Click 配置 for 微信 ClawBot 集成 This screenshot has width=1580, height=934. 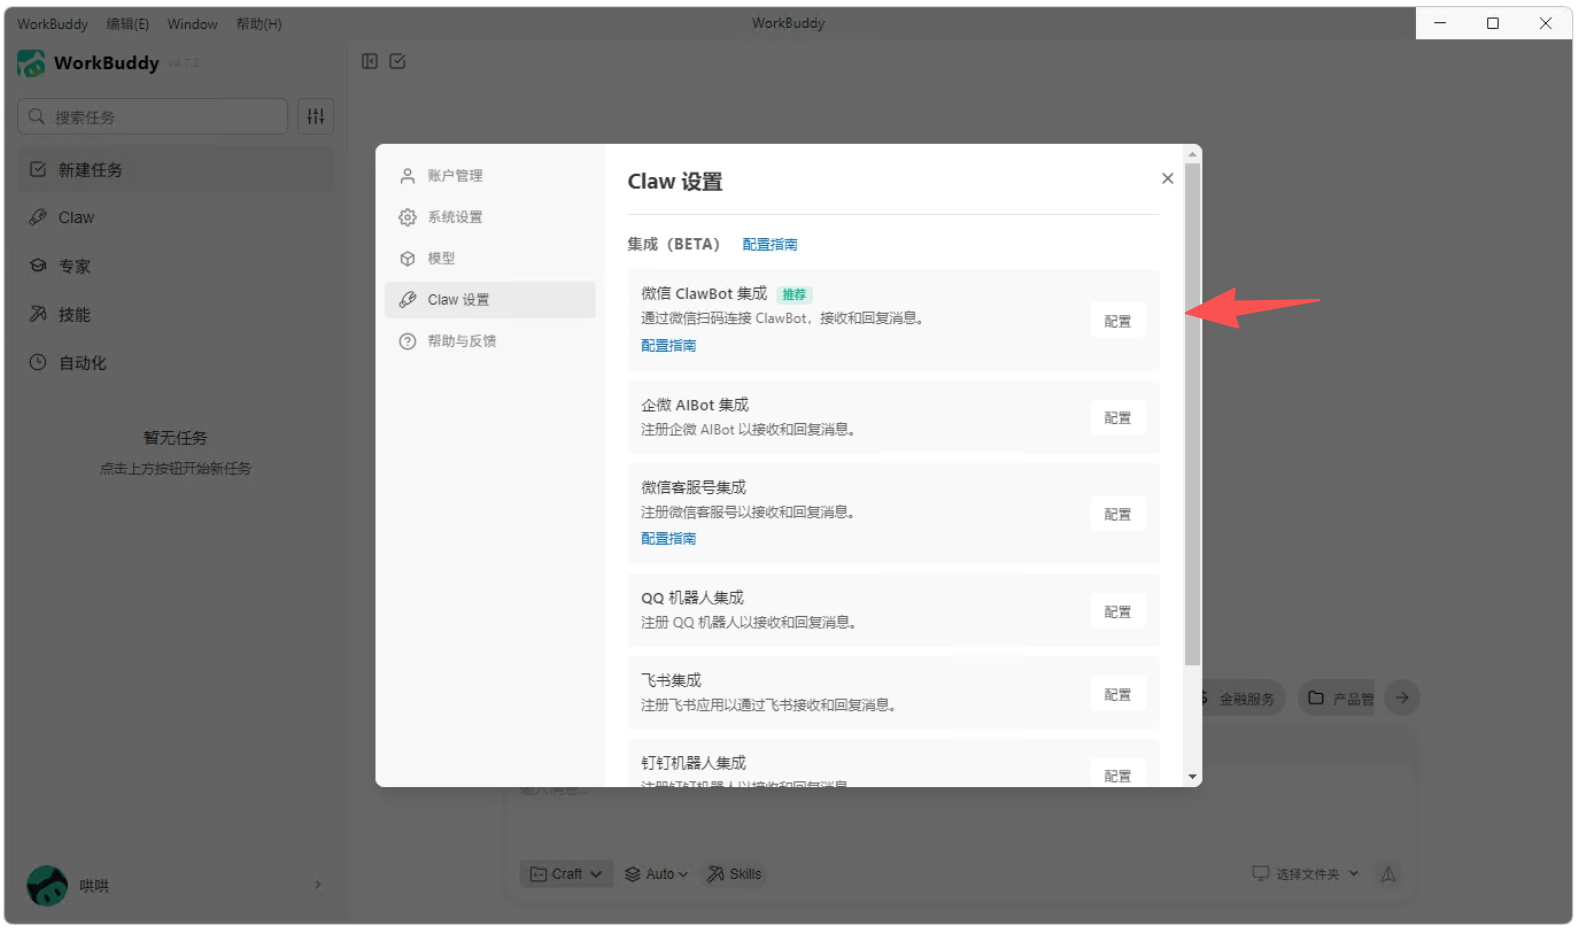click(x=1118, y=321)
